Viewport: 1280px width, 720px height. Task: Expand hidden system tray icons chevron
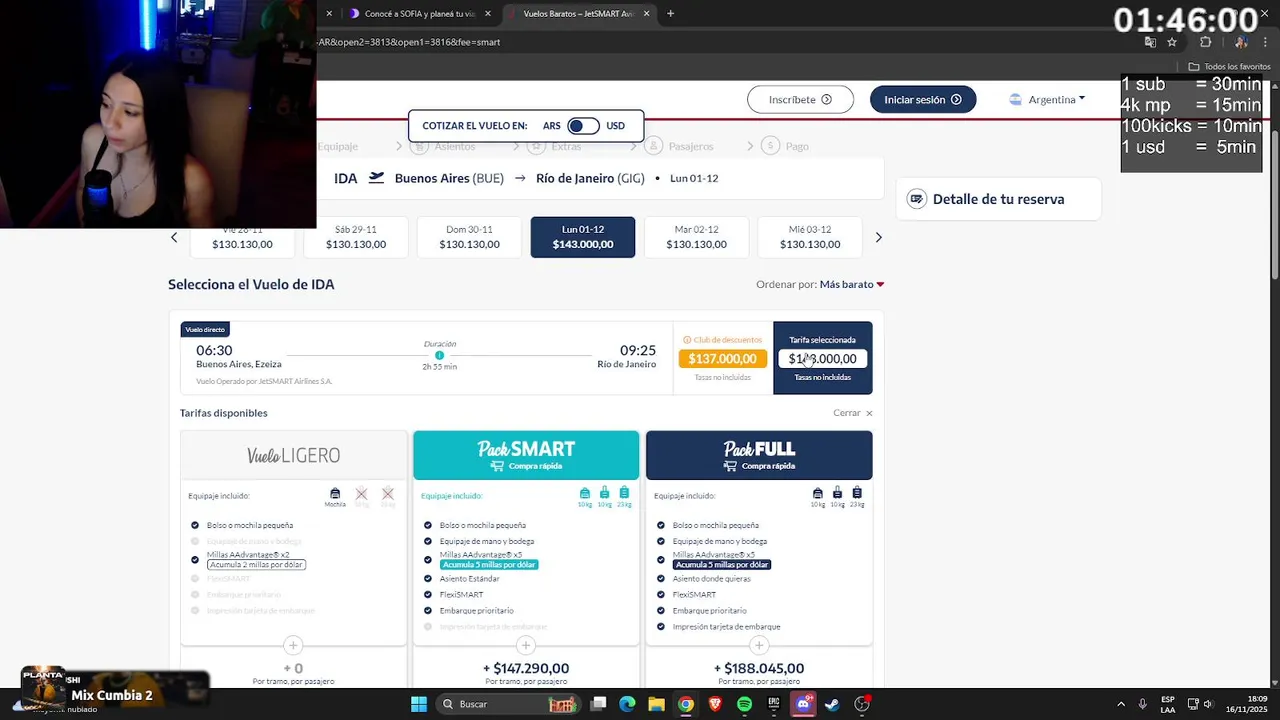pyautogui.click(x=1120, y=704)
